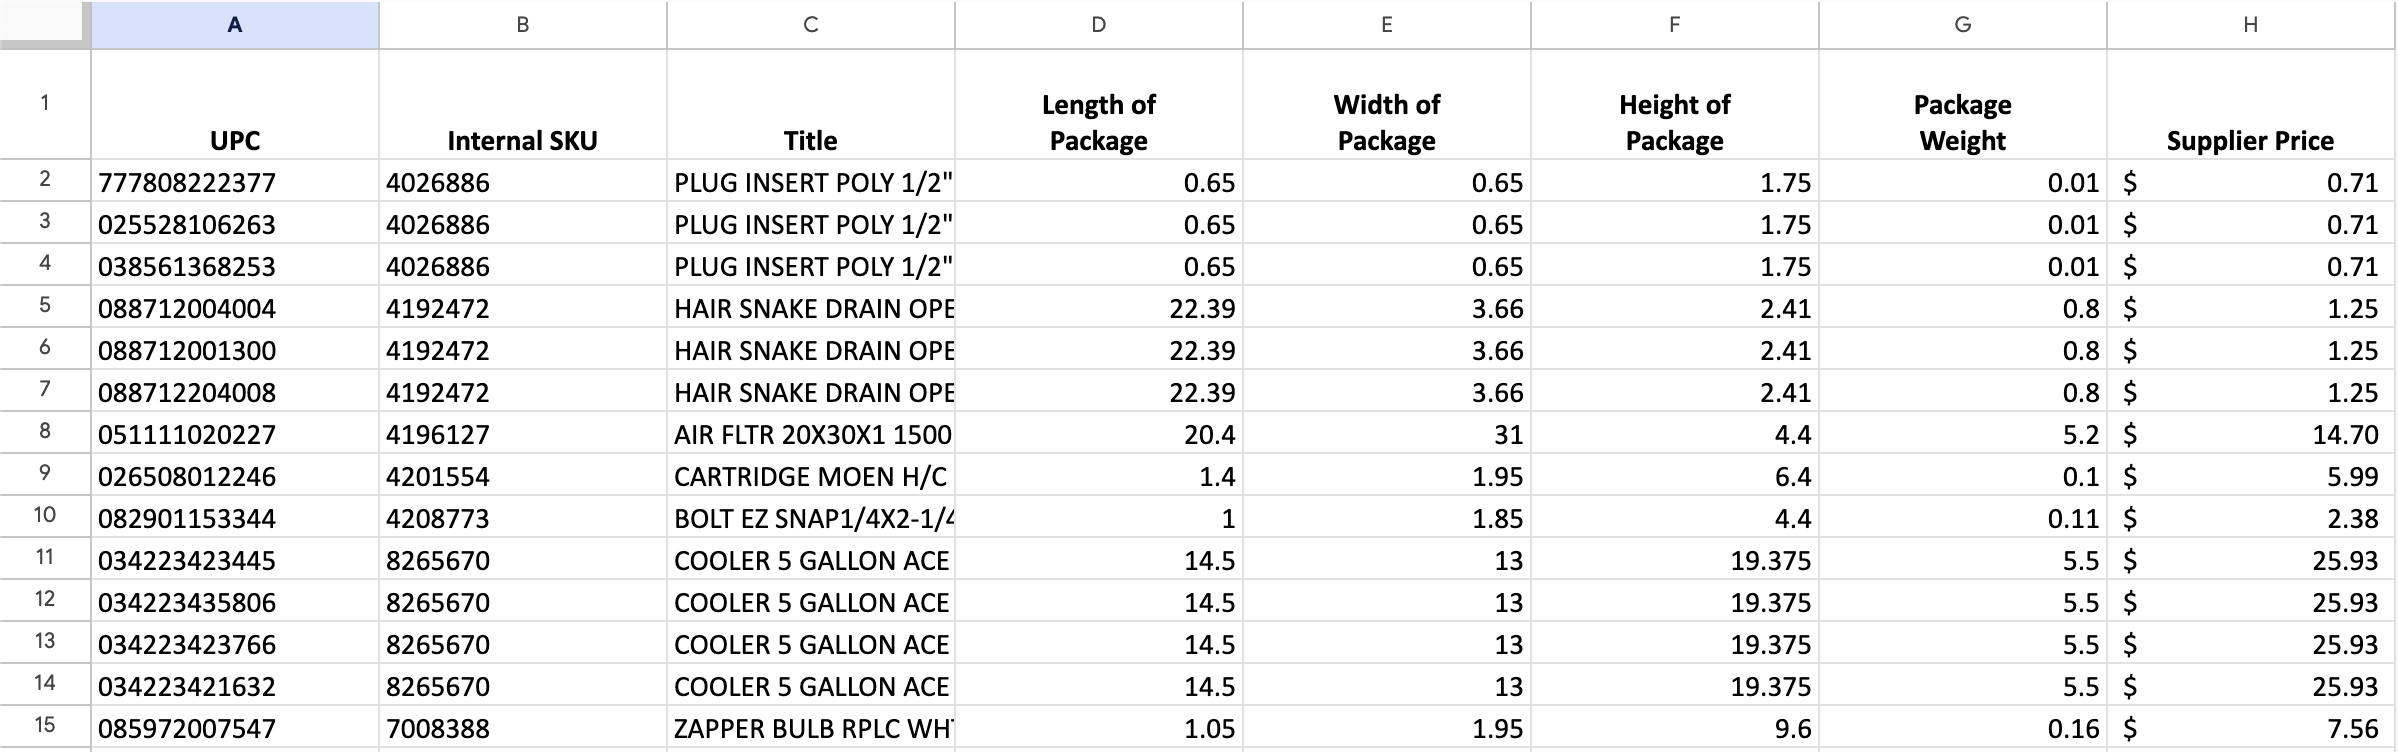Click the 19.375 height cell in row 11
The image size is (2398, 752).
click(x=1675, y=560)
